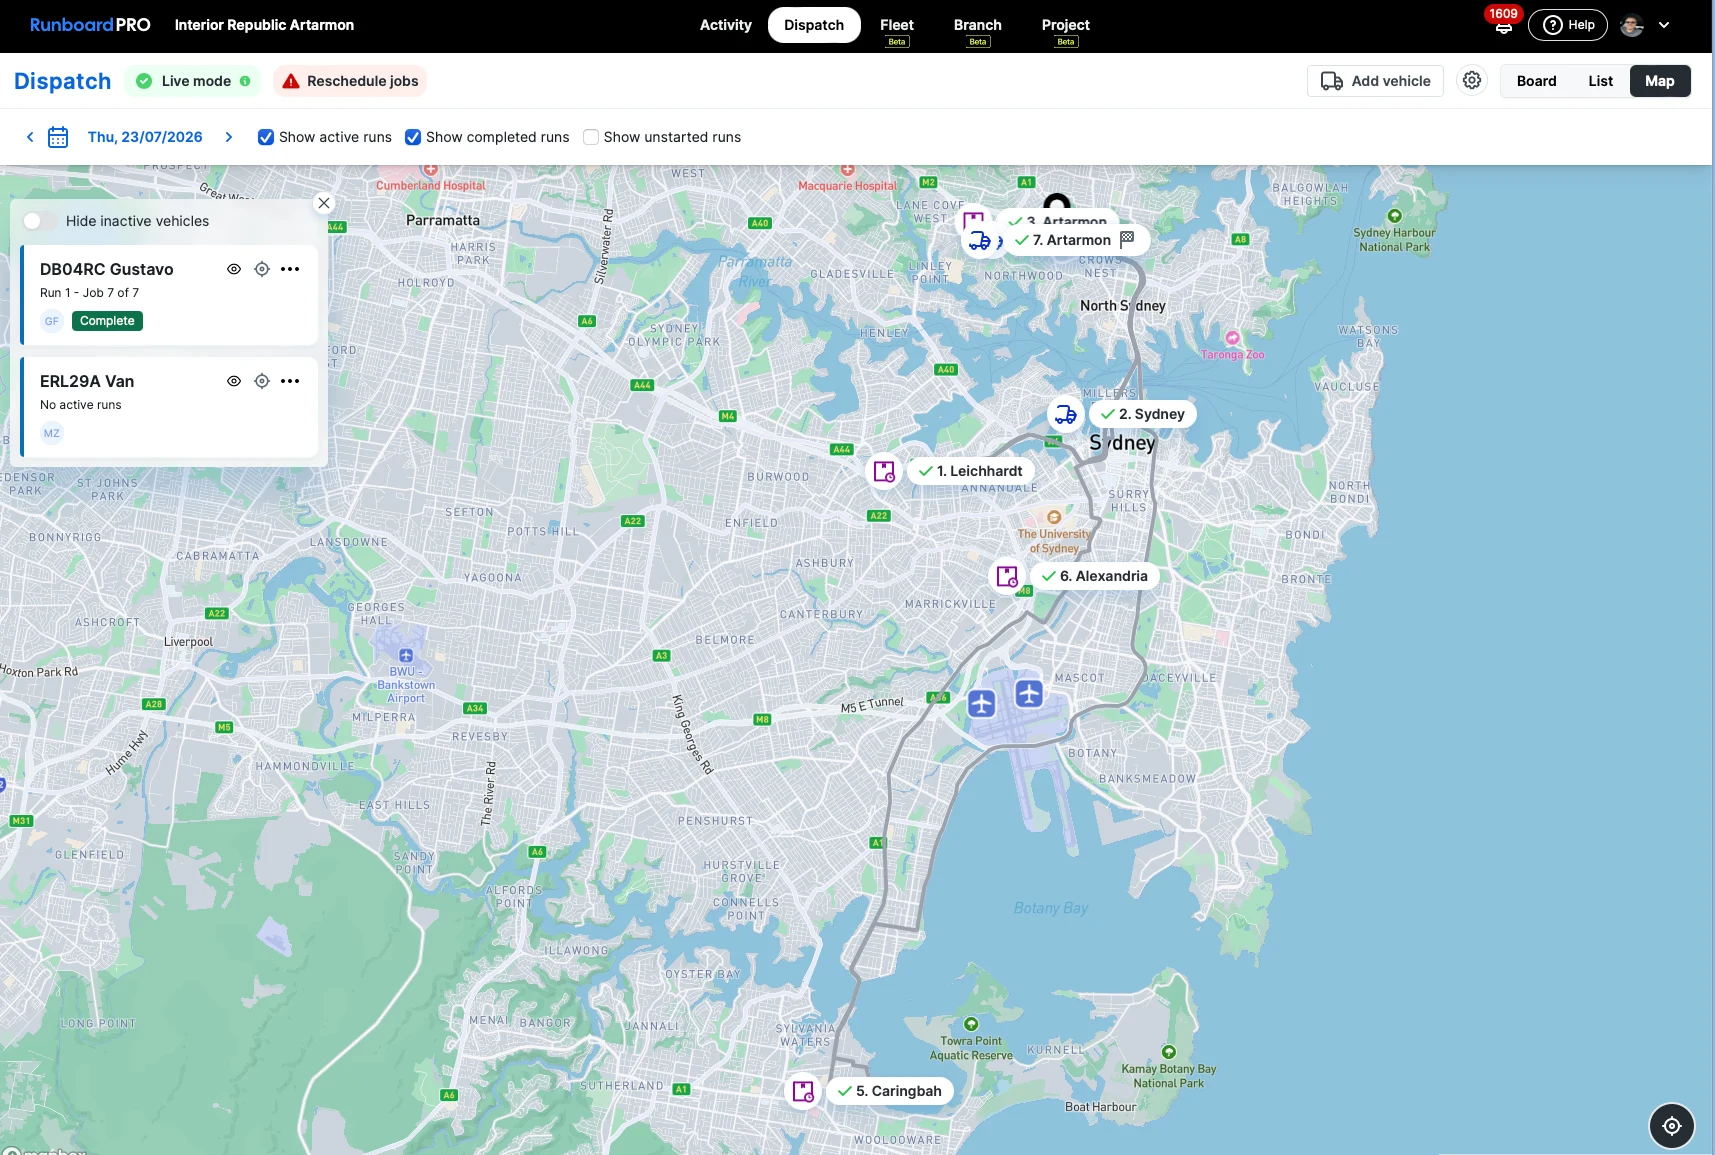Click the MZ driver badge
Viewport: 1715px width, 1155px height.
point(52,433)
